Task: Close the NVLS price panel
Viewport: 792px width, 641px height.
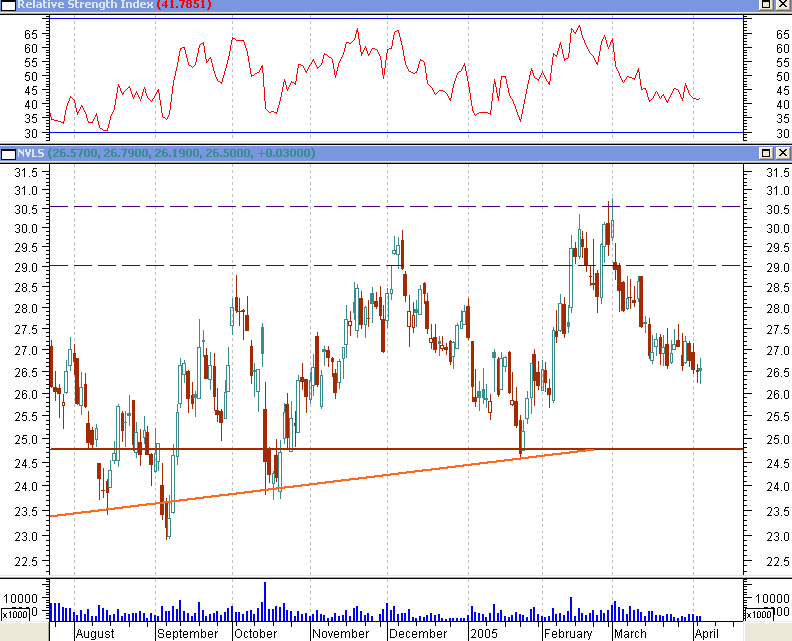Action: 783,153
